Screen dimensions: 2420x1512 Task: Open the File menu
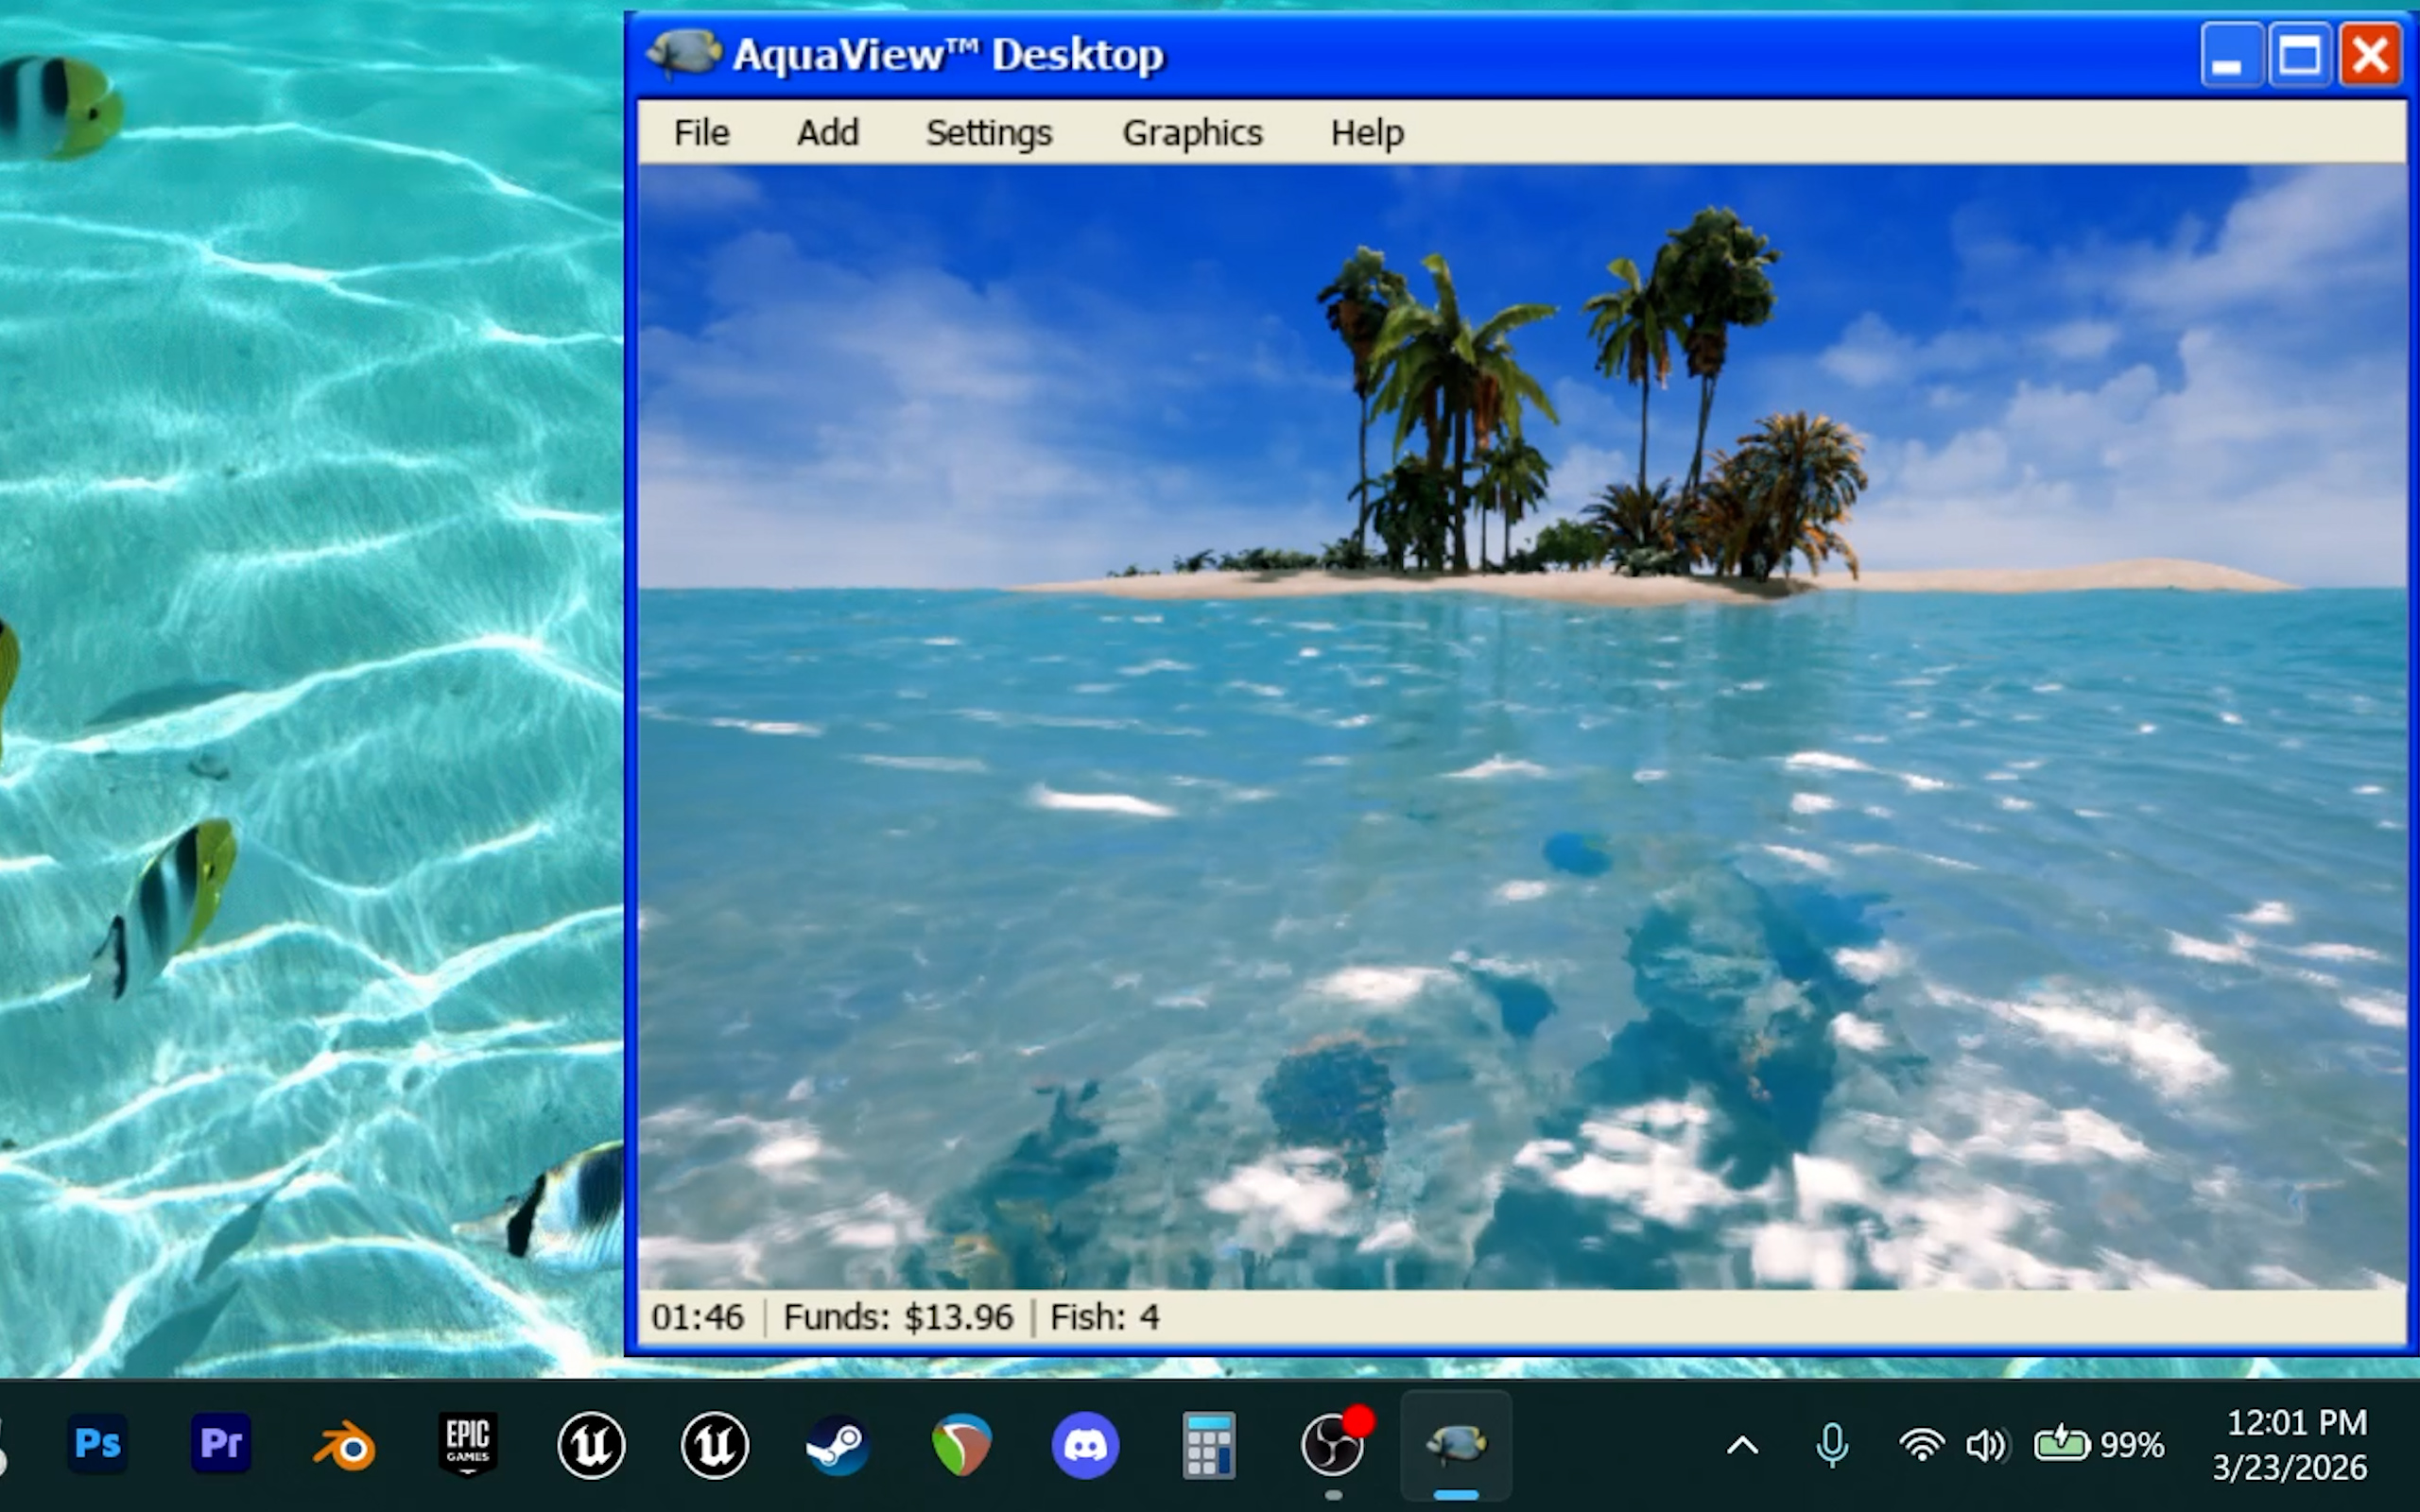[x=701, y=133]
